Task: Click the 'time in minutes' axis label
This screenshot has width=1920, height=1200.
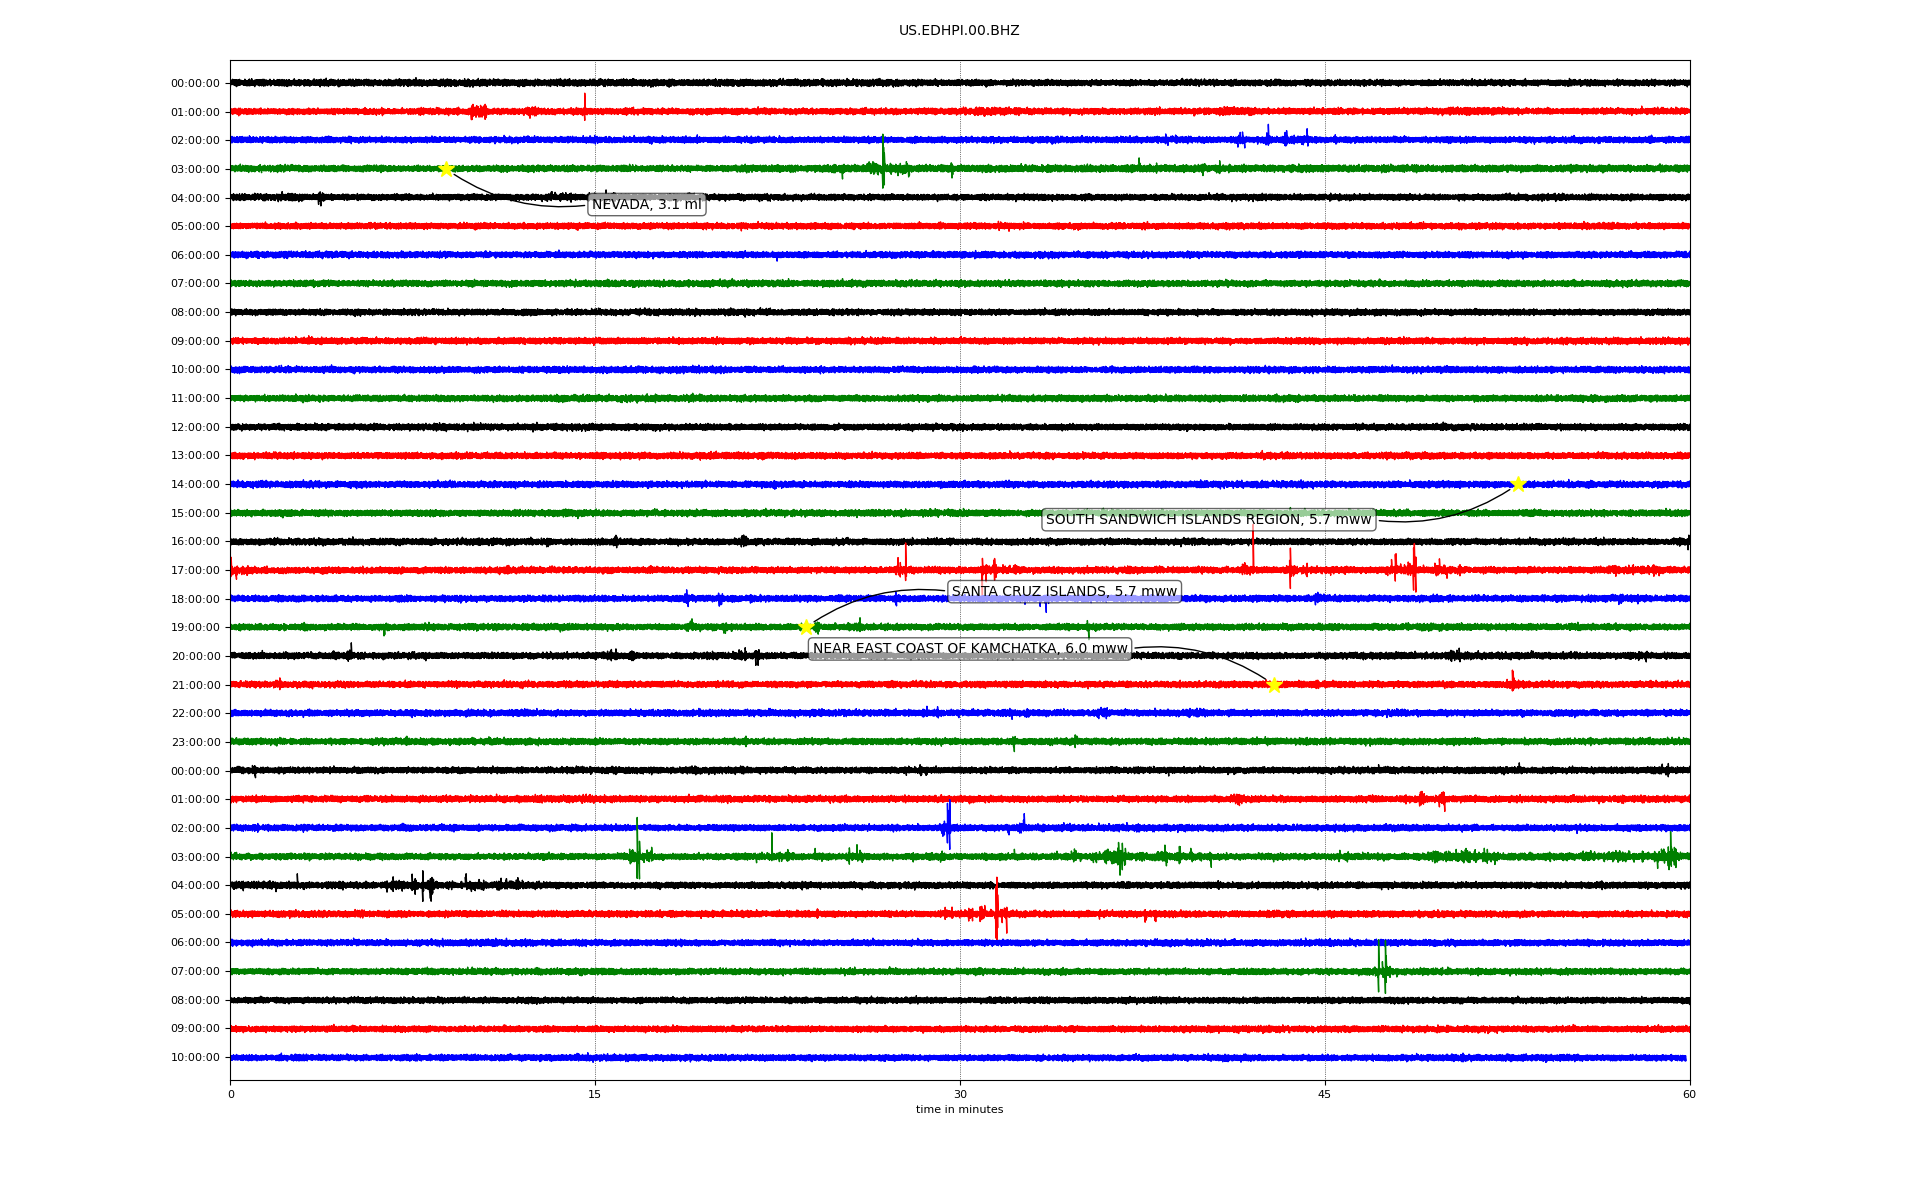Action: pyautogui.click(x=959, y=1109)
